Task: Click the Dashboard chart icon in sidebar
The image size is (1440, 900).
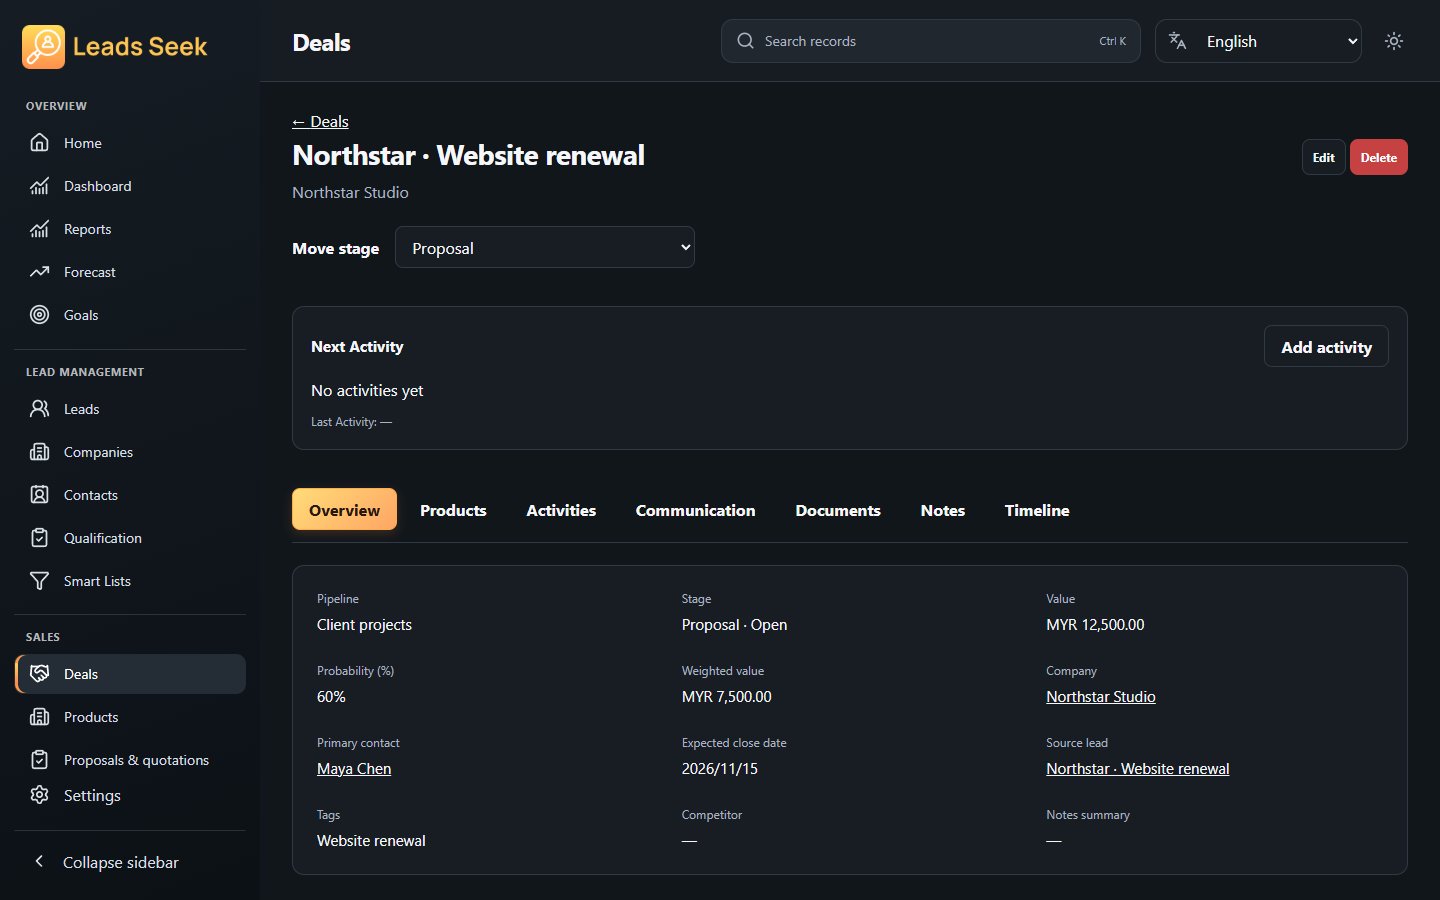Action: coord(39,186)
